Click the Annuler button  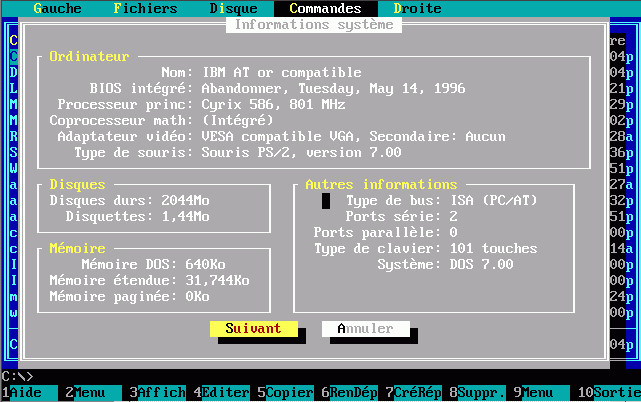tap(365, 328)
